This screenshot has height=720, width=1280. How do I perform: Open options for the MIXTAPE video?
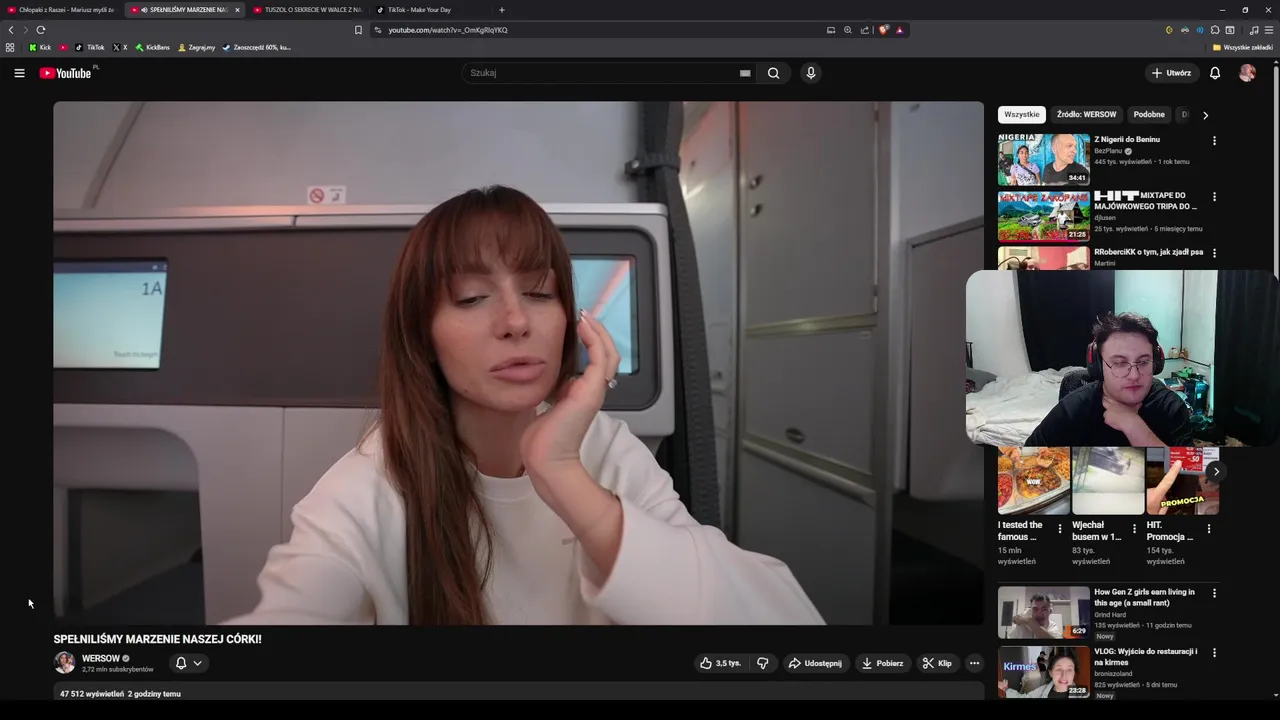(x=1214, y=197)
